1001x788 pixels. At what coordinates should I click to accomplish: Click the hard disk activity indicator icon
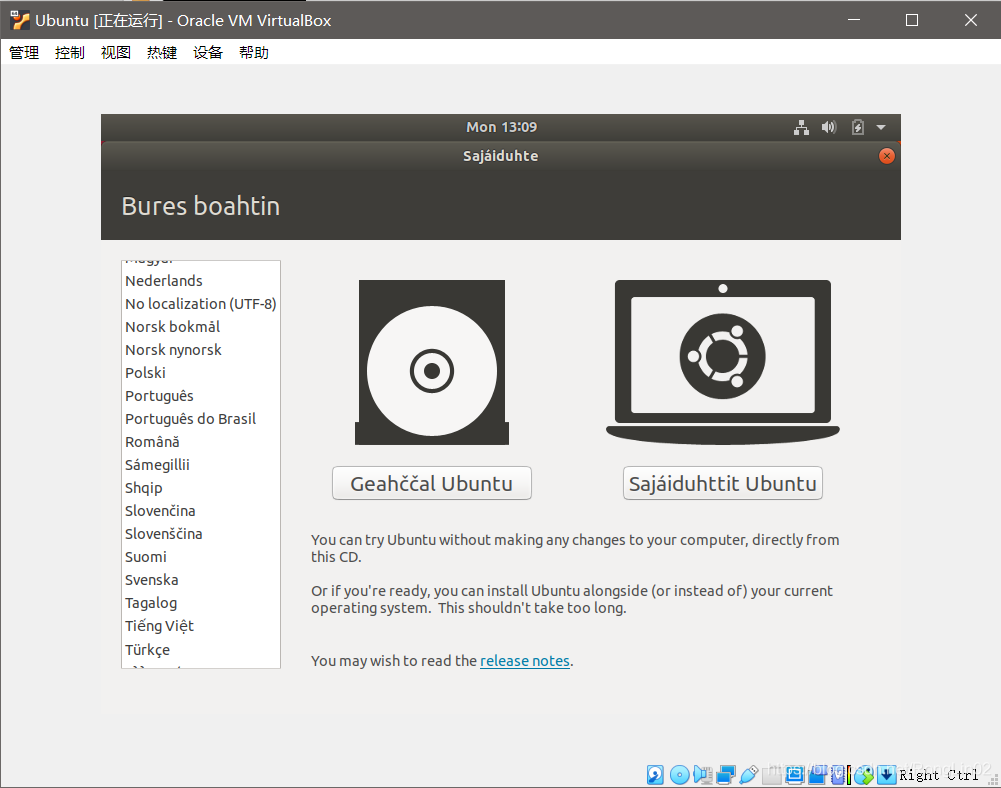655,775
